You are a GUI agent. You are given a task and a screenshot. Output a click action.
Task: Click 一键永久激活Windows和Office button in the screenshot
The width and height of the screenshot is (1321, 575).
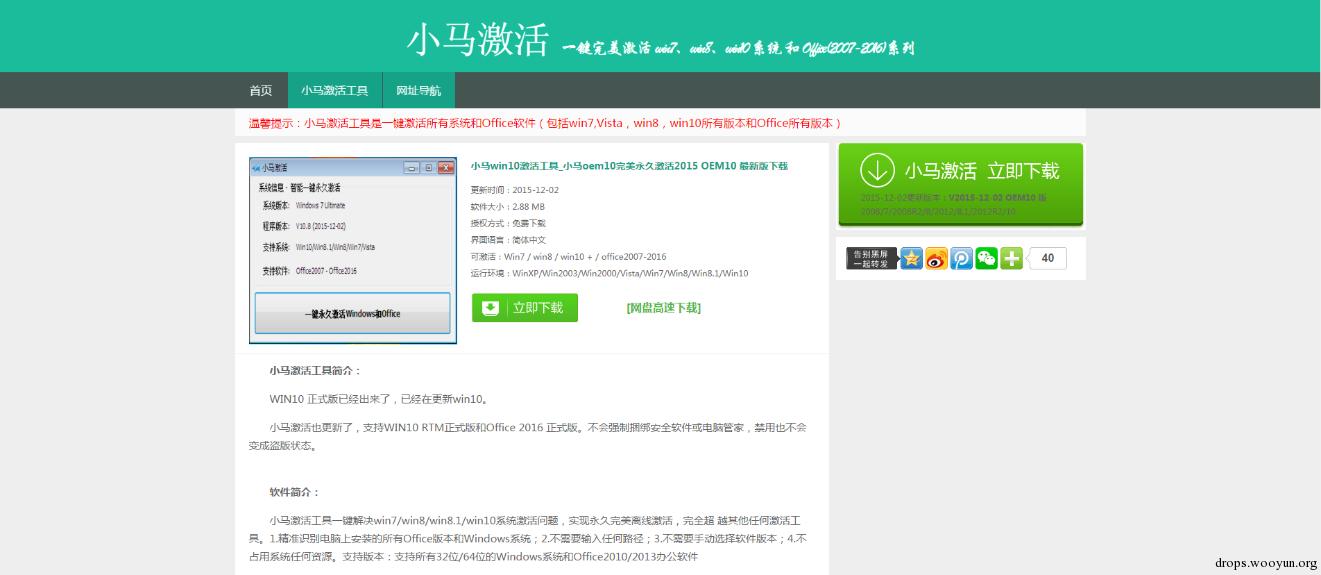tap(353, 313)
